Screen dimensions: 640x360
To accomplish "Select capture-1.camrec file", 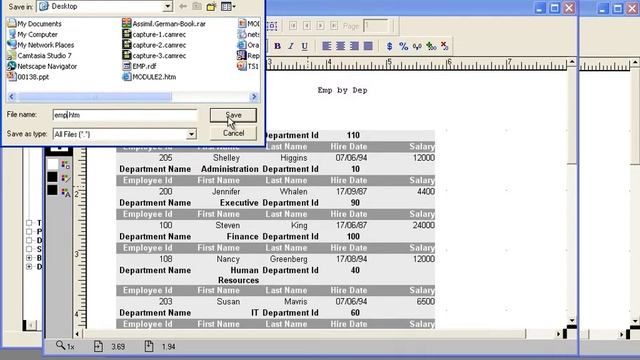I will click(154, 34).
